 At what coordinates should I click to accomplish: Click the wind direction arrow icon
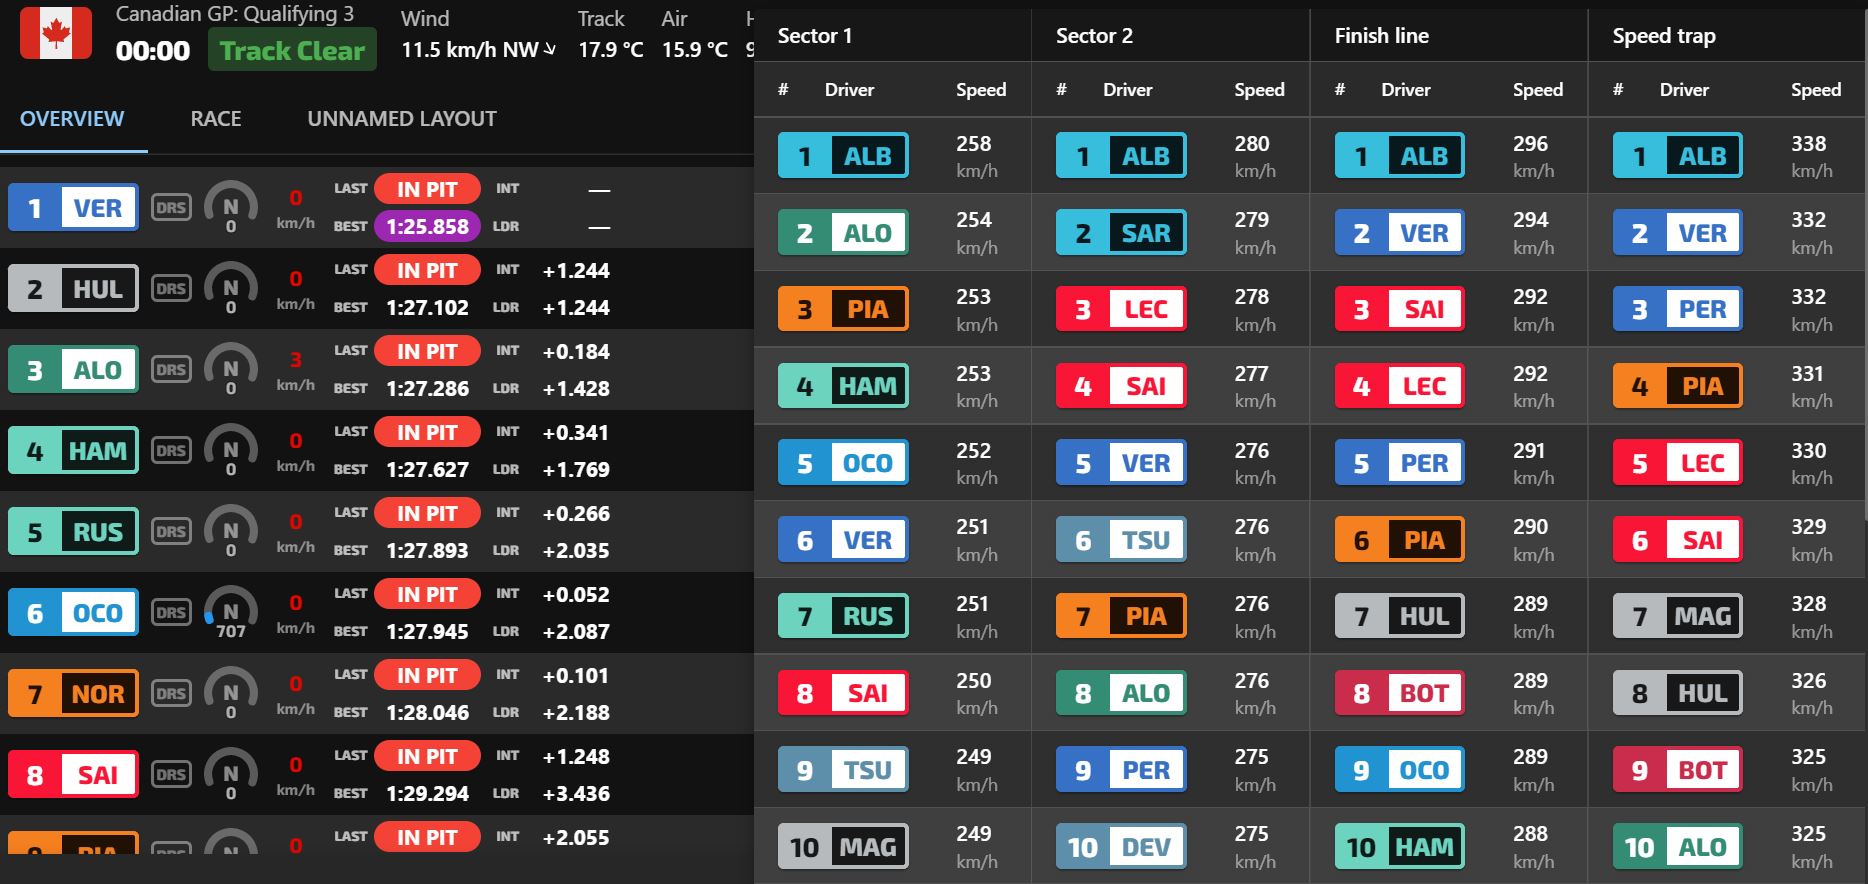pyautogui.click(x=550, y=49)
